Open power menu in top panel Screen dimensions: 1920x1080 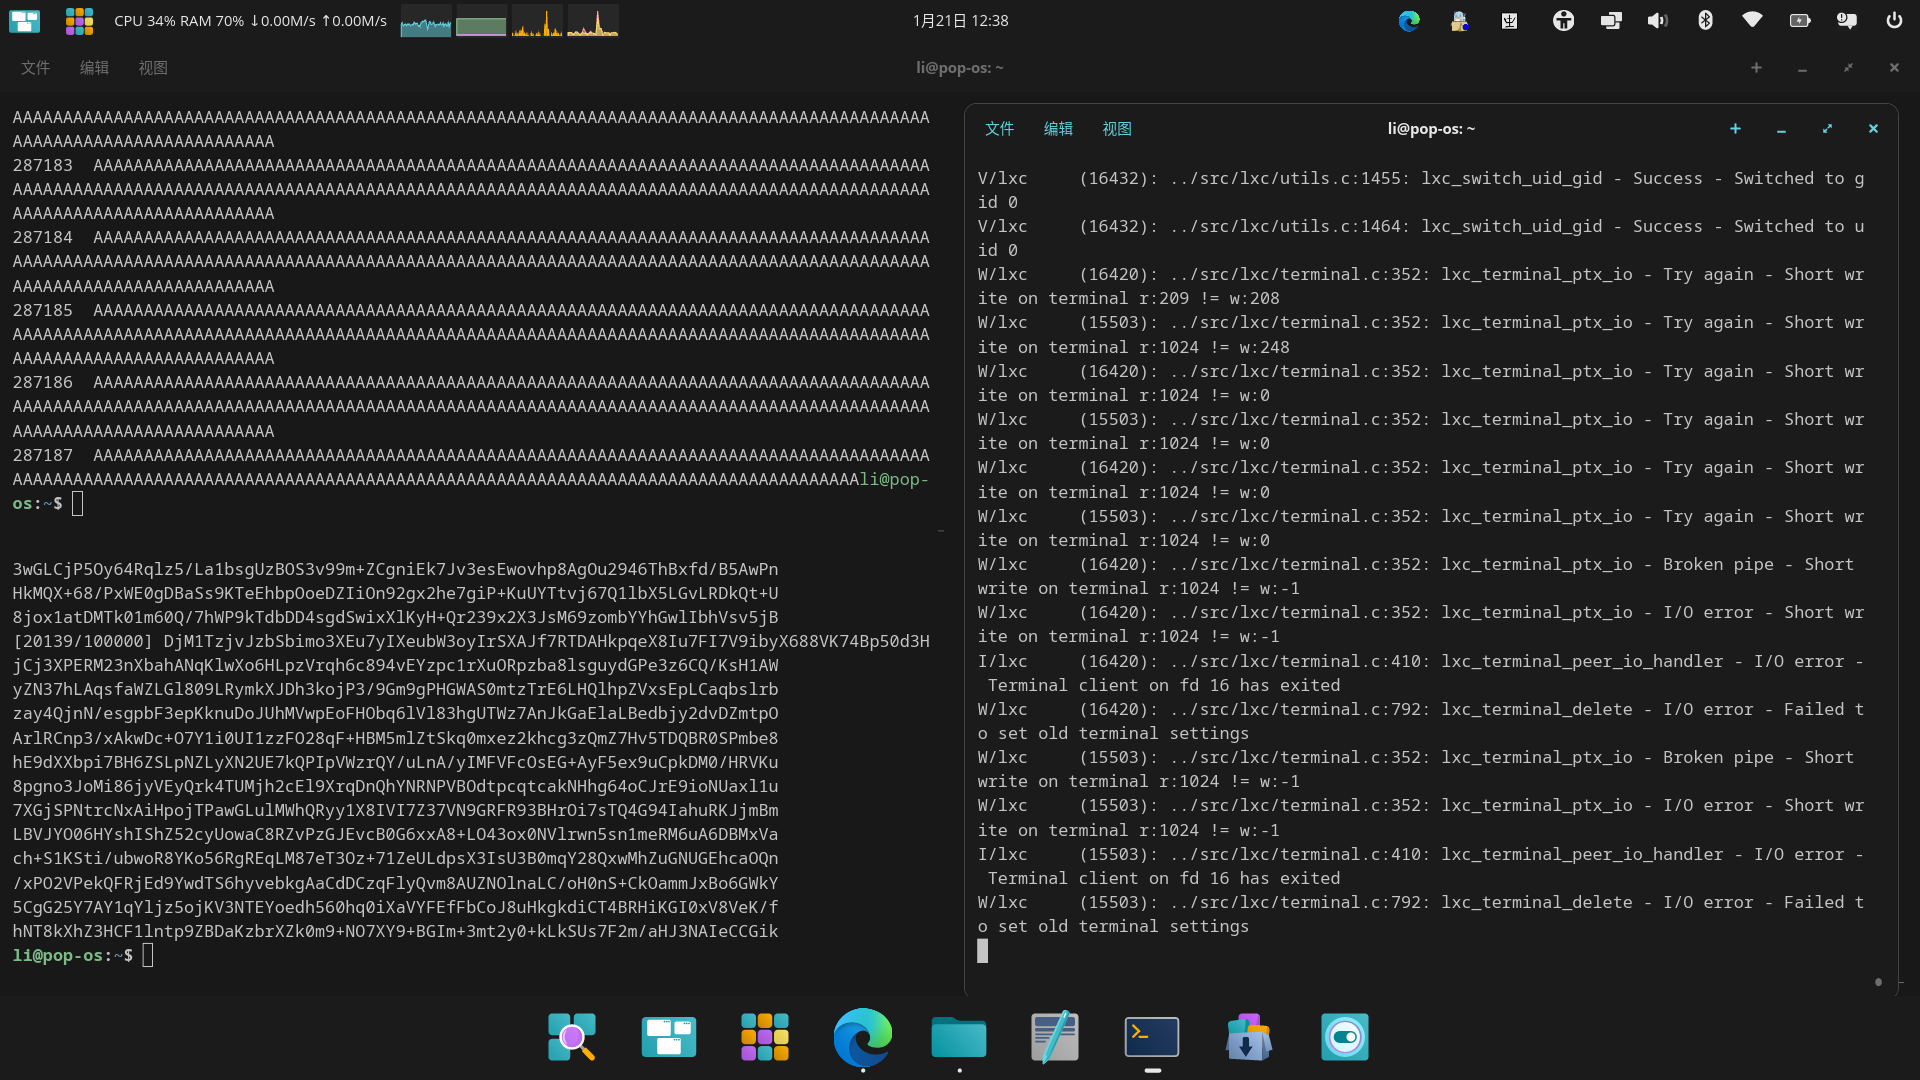click(1894, 20)
